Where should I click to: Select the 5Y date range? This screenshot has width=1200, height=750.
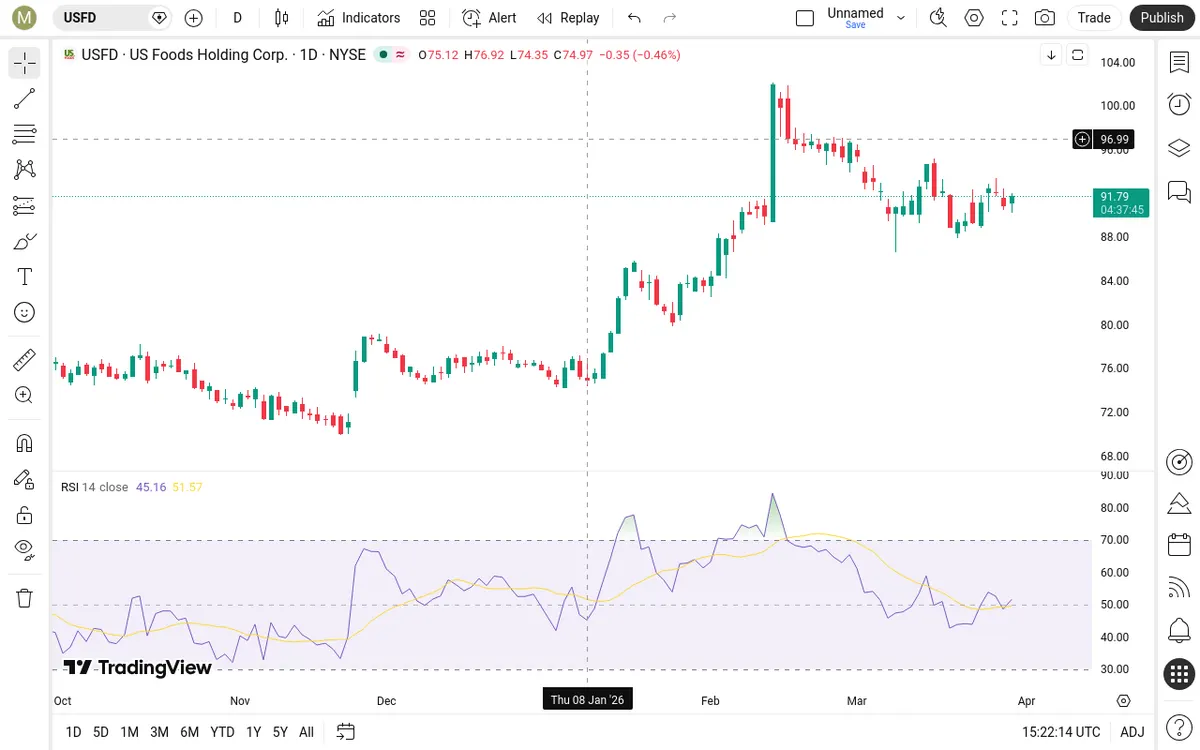coord(280,732)
